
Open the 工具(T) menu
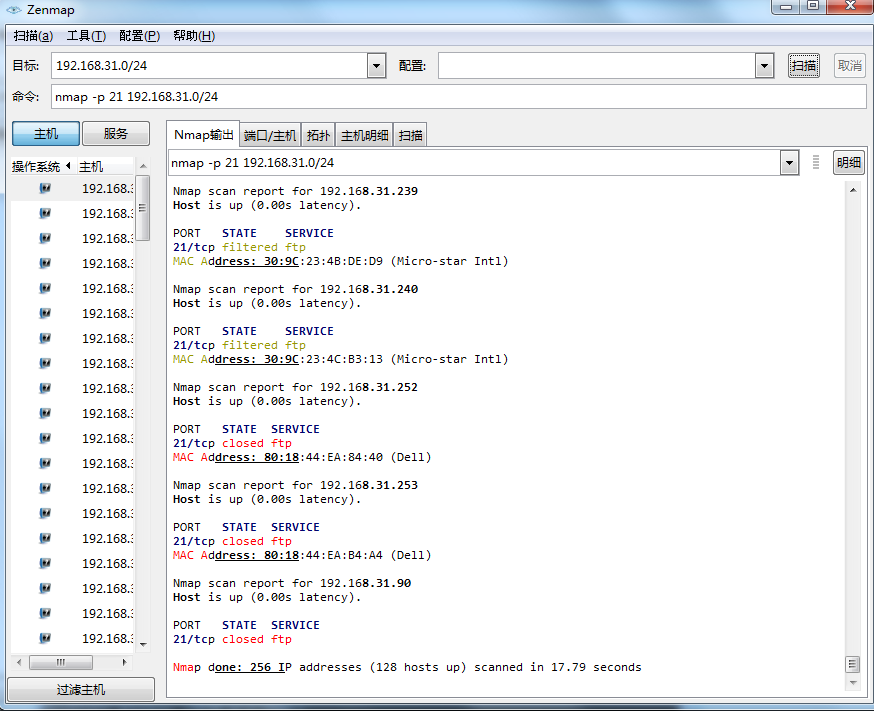point(86,36)
